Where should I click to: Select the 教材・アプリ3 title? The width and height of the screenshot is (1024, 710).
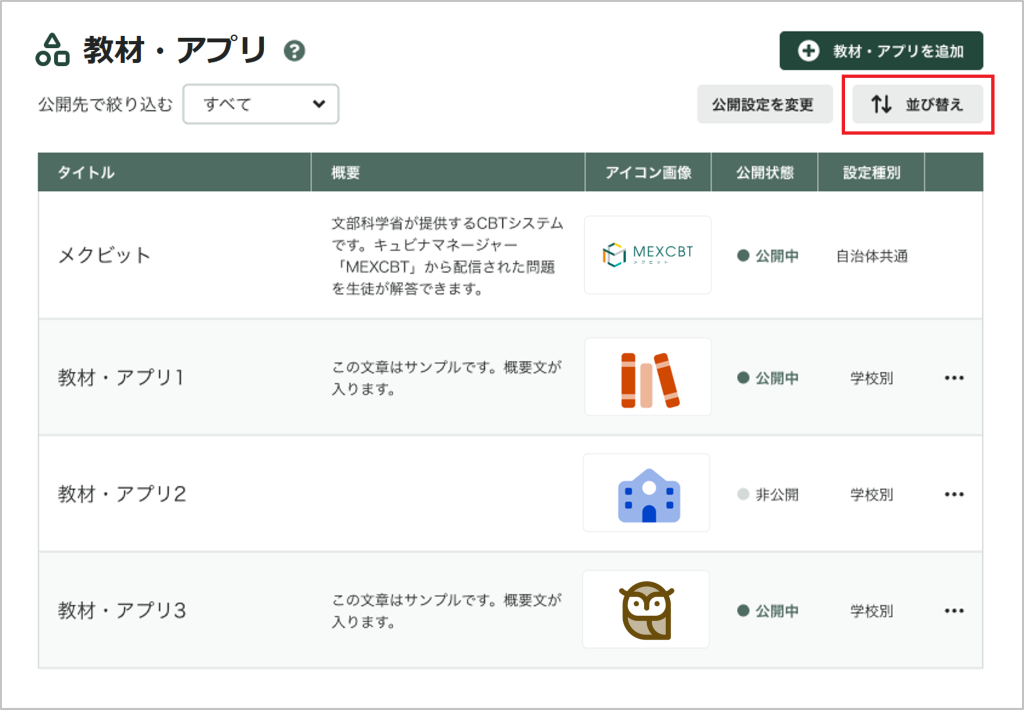[122, 611]
